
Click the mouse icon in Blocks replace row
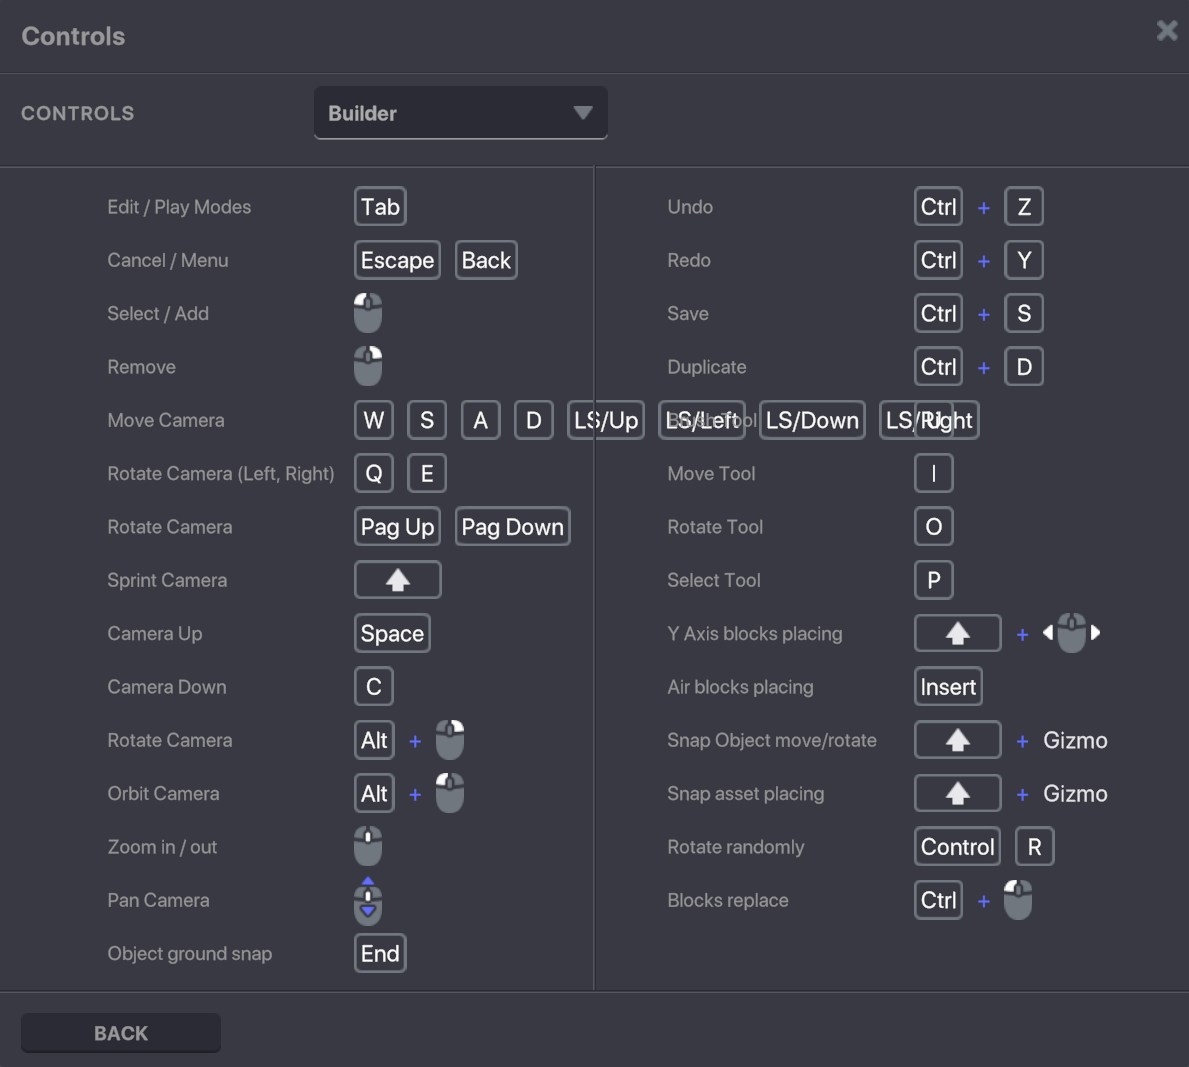click(1018, 900)
